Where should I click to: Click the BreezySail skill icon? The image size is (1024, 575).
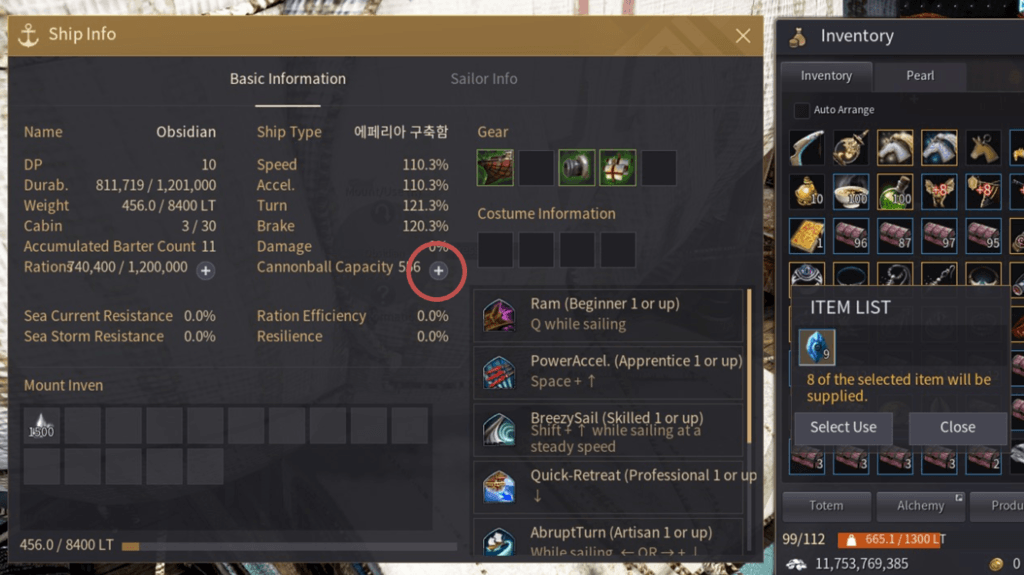point(499,429)
